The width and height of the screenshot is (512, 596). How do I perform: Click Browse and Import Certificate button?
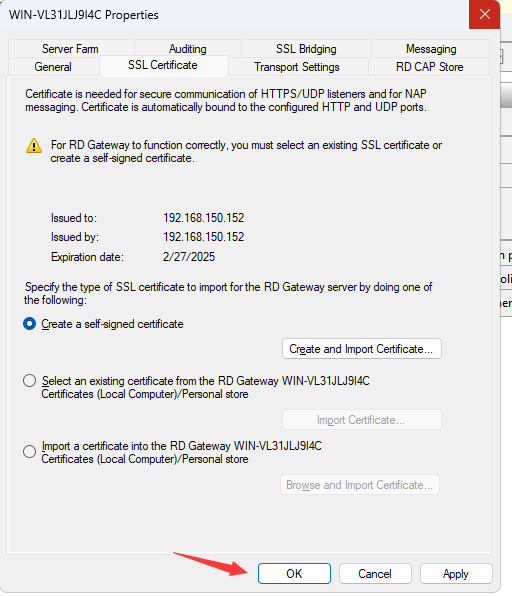(360, 485)
